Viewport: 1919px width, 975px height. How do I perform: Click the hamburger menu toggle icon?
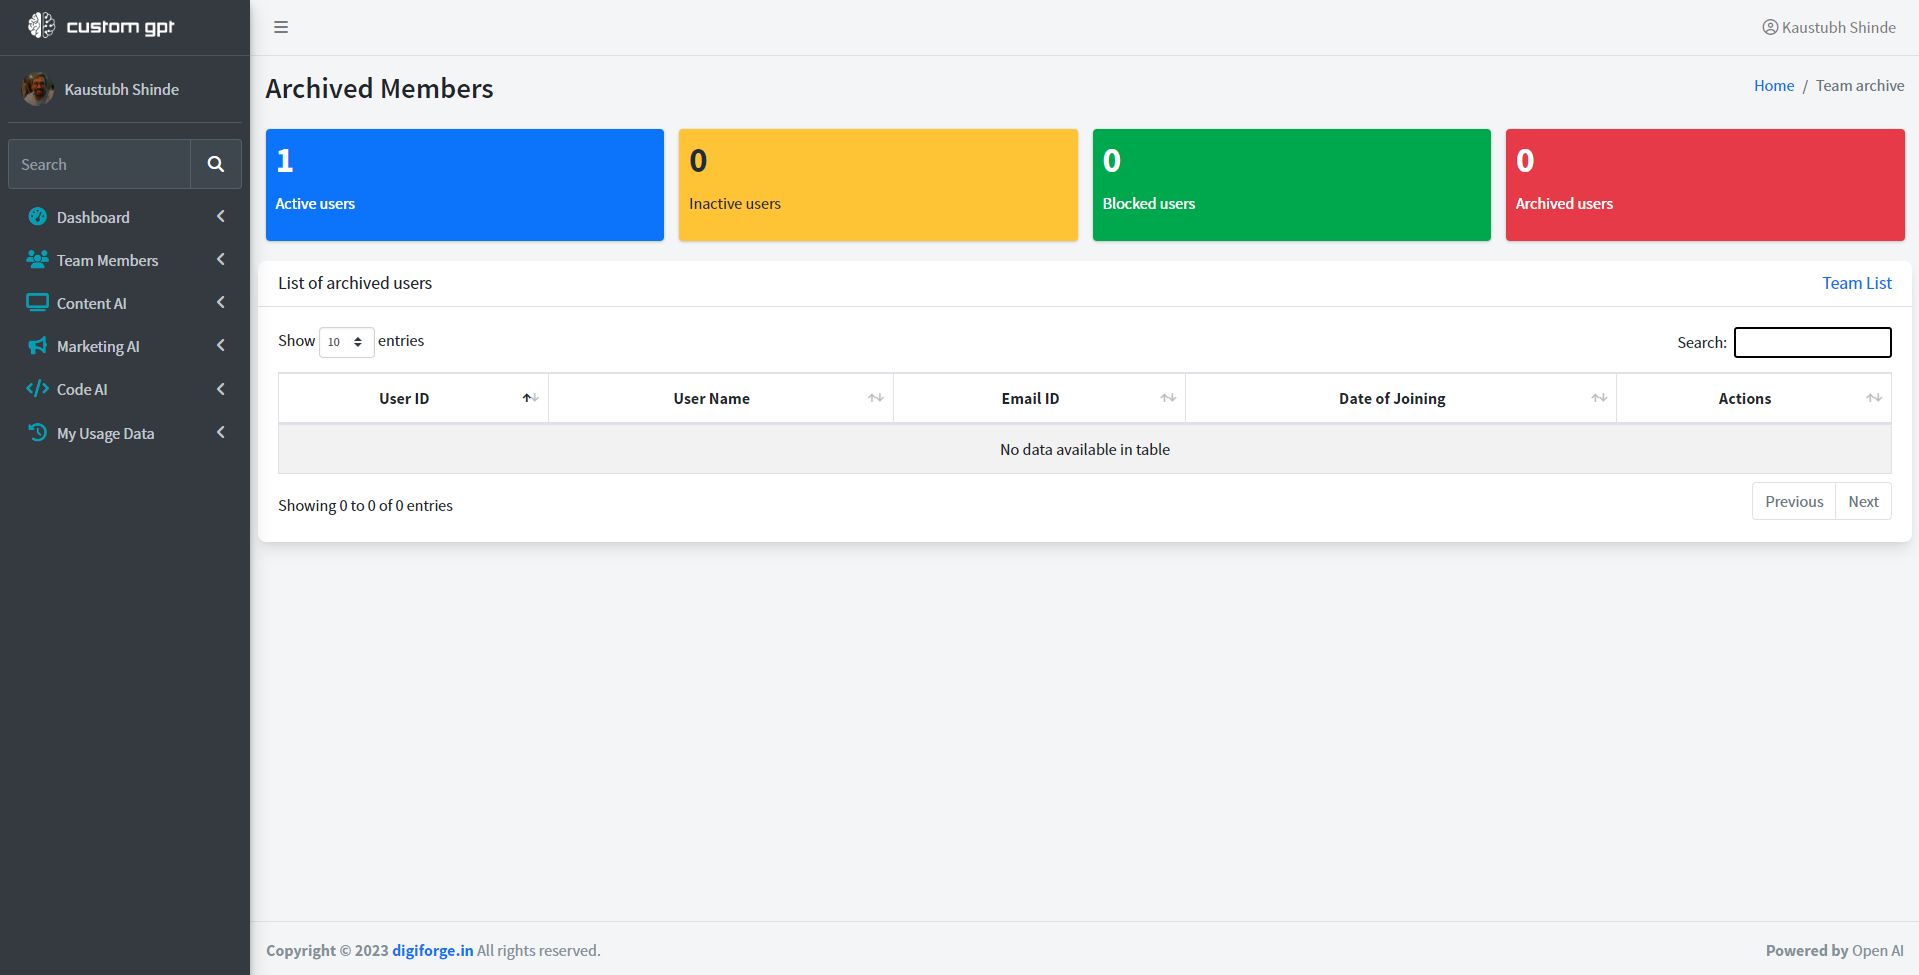click(x=281, y=27)
